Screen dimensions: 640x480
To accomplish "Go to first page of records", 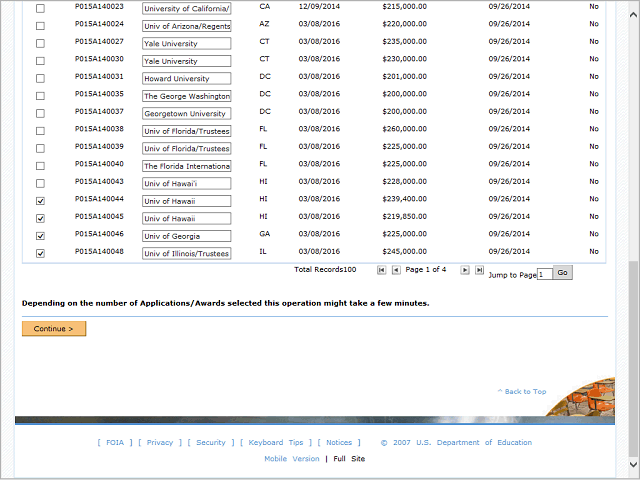I will click(x=381, y=270).
